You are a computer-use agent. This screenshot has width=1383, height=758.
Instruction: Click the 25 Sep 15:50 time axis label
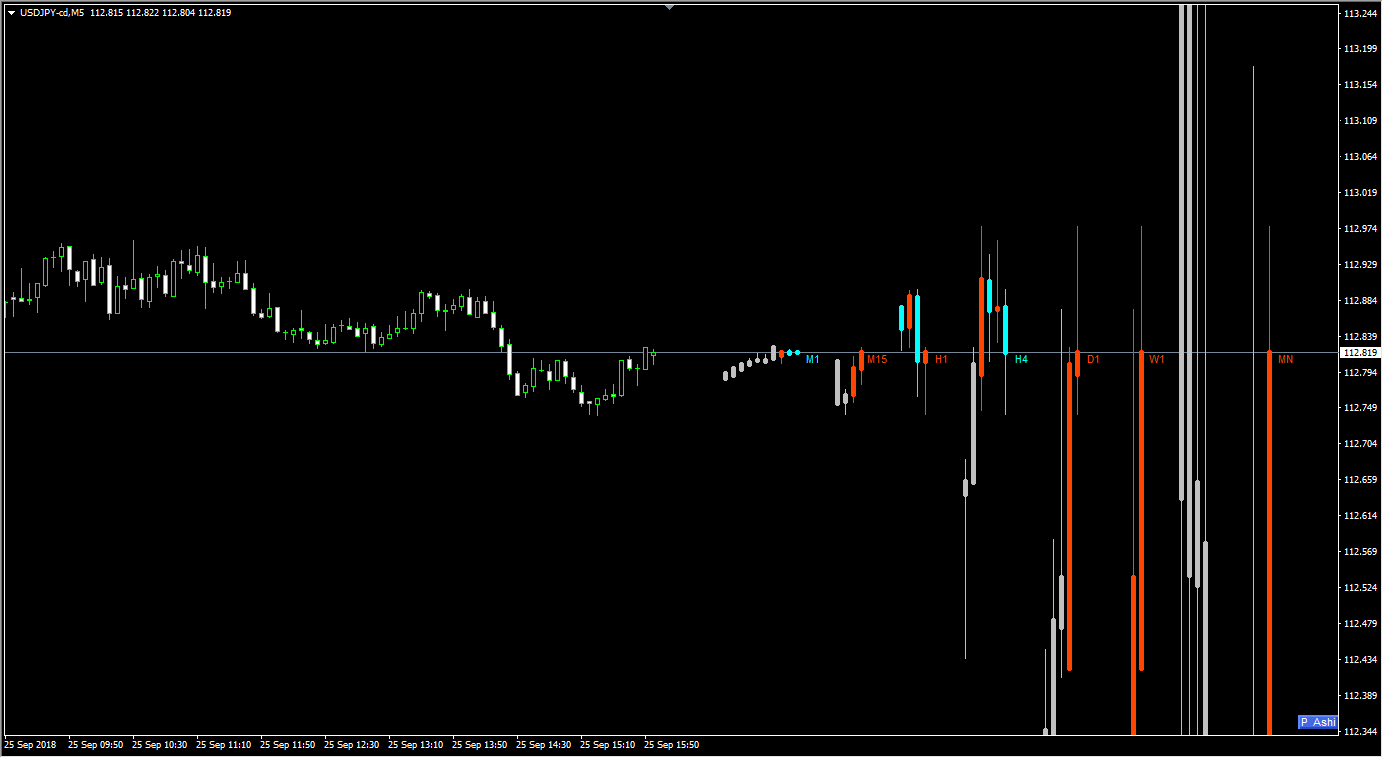(x=672, y=745)
